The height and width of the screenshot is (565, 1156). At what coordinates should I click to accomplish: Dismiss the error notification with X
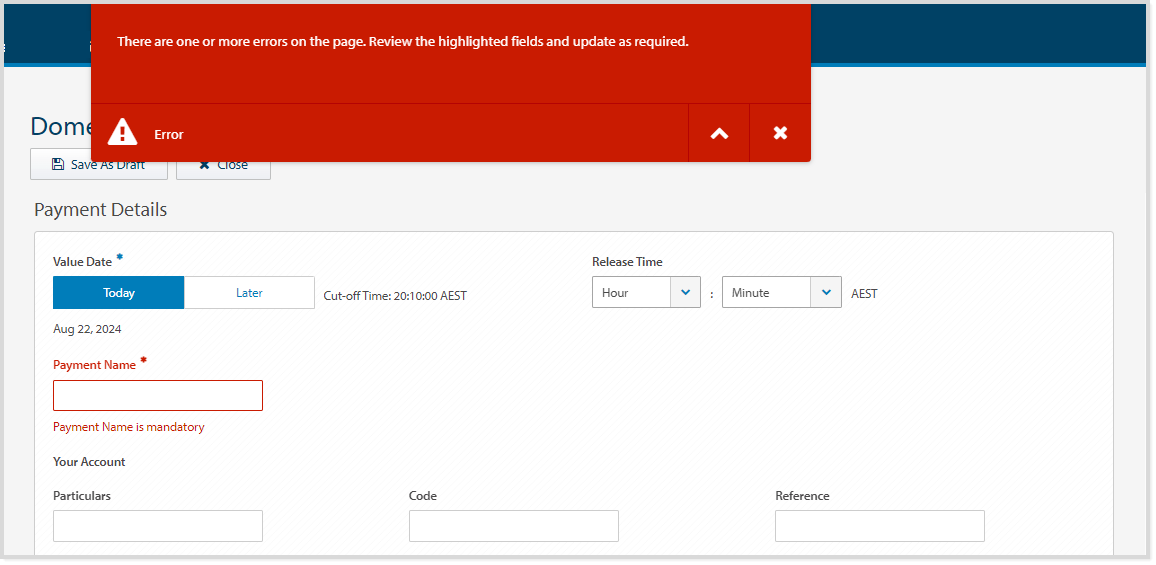coord(780,133)
